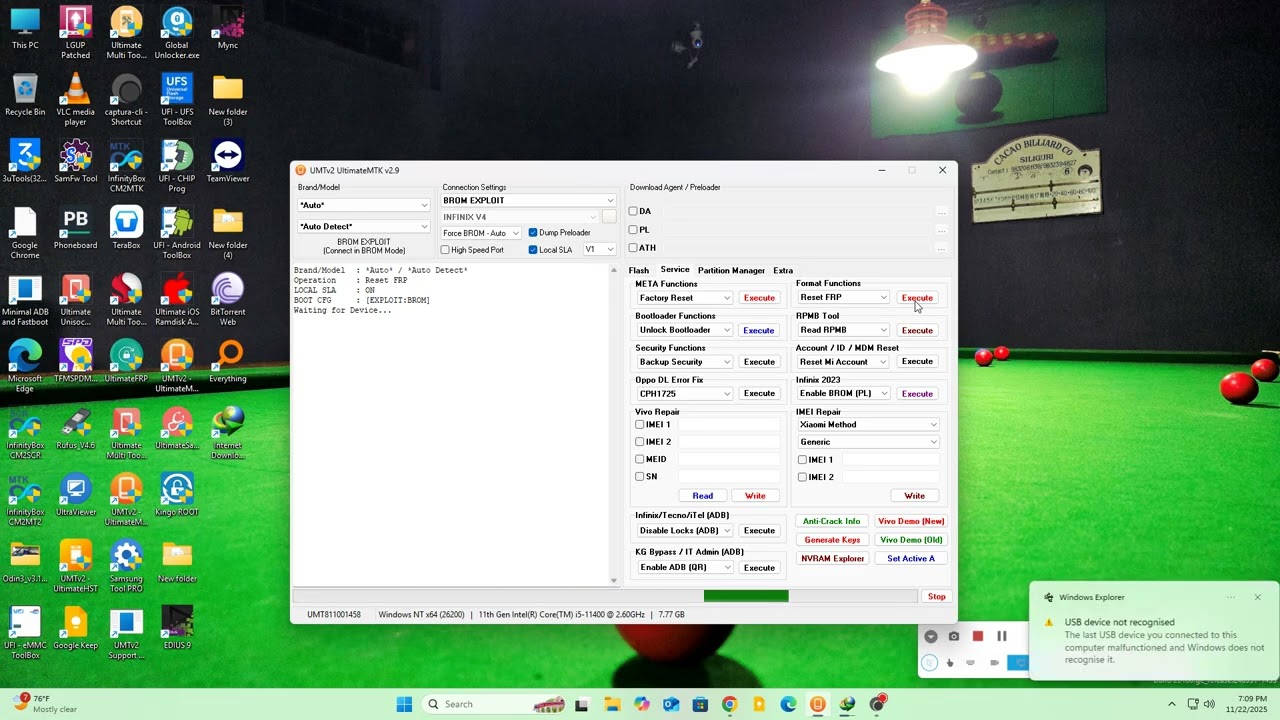Check Vivo Repair SN checkbox
The image size is (1280, 720).
click(640, 476)
